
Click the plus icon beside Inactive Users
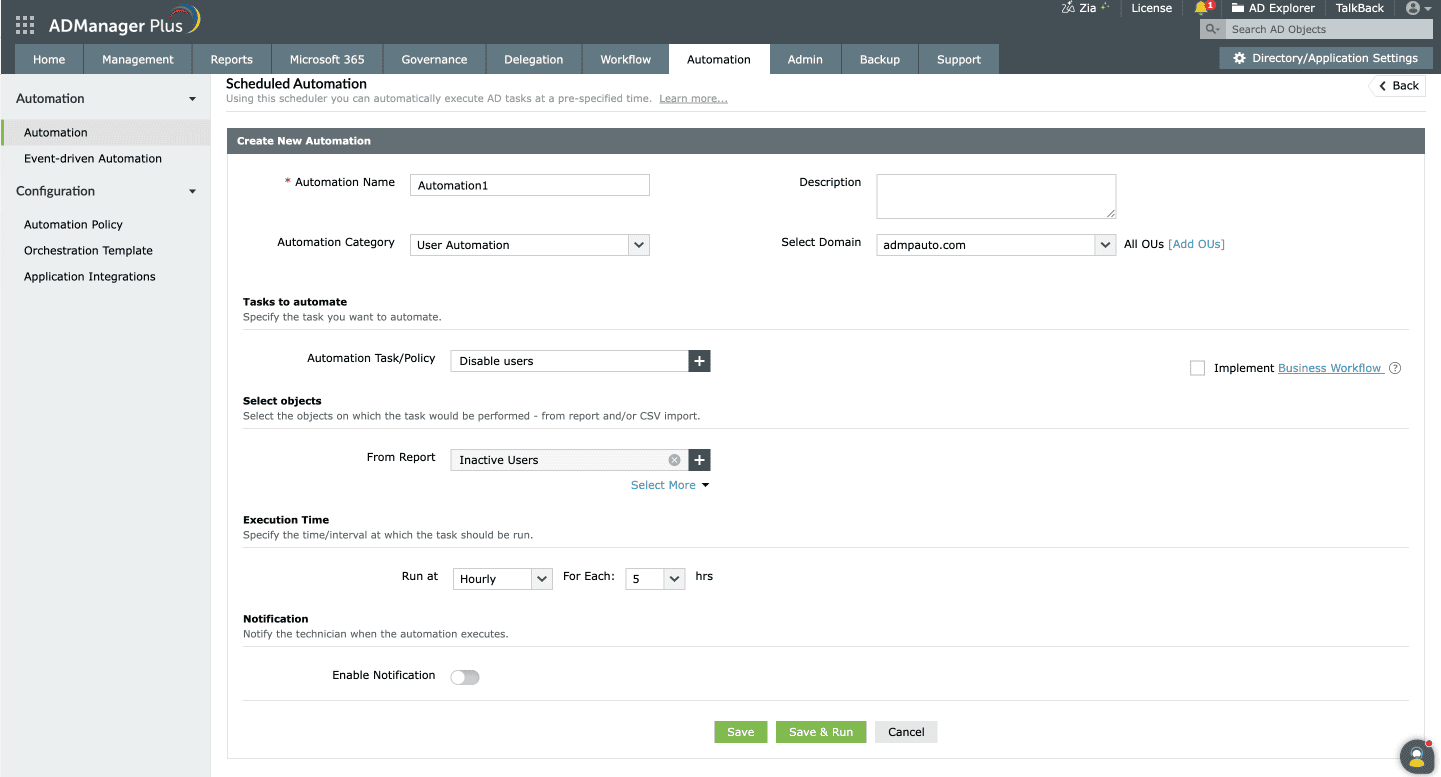click(x=699, y=460)
